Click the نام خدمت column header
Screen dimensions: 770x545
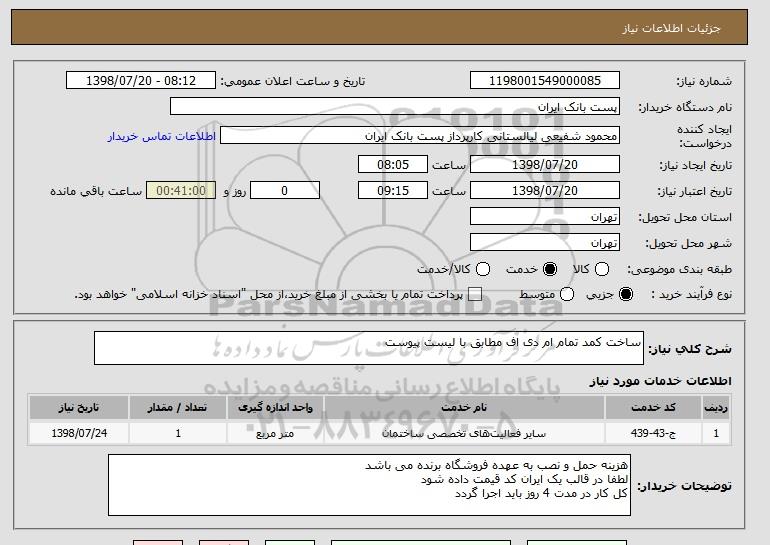[x=464, y=408]
